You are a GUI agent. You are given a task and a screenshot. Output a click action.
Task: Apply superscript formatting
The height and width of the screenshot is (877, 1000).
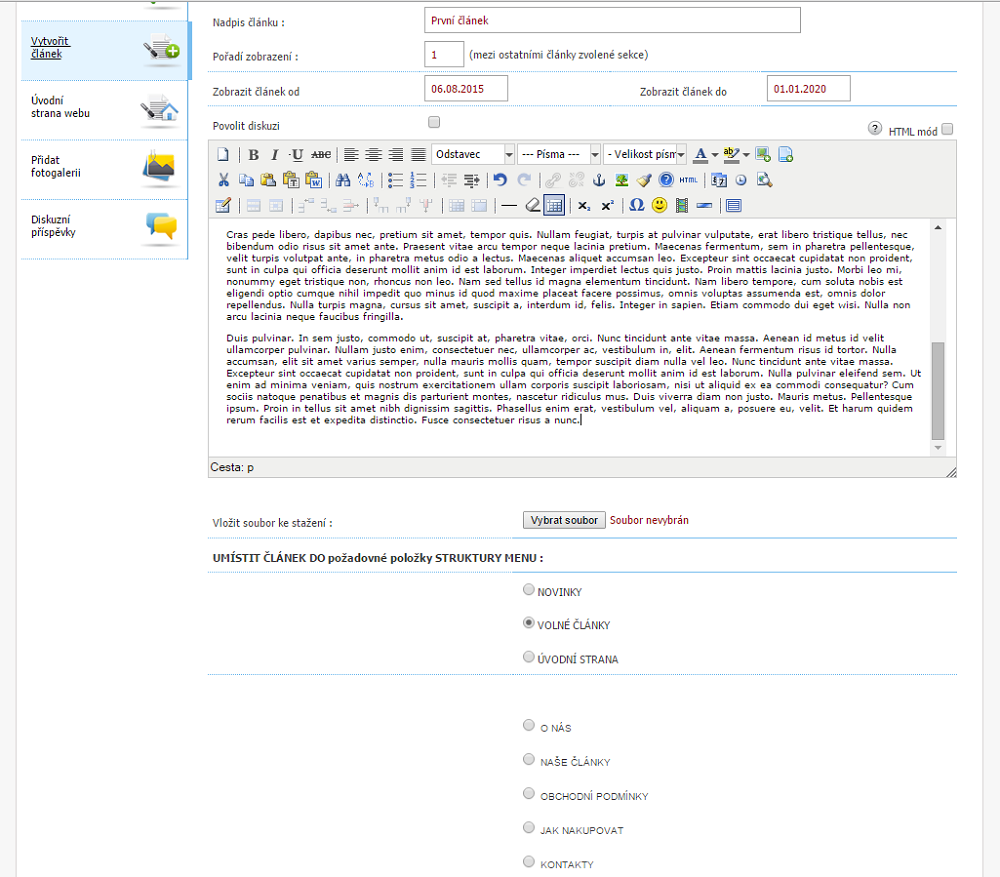pos(607,205)
